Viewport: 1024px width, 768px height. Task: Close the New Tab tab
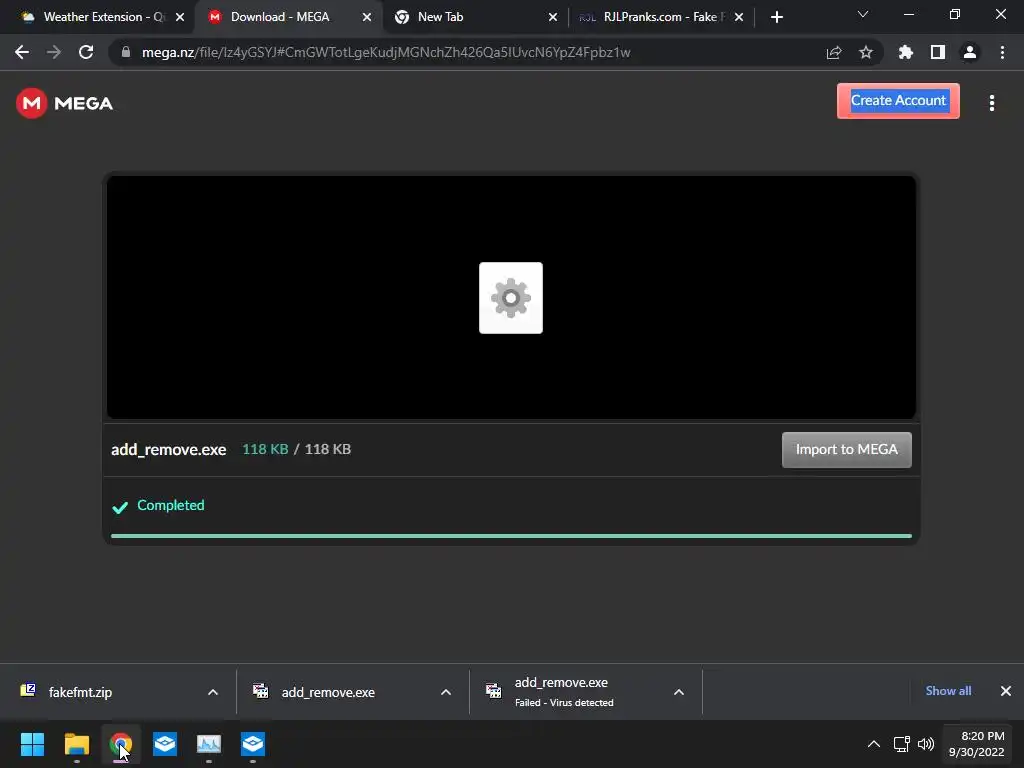click(x=553, y=17)
